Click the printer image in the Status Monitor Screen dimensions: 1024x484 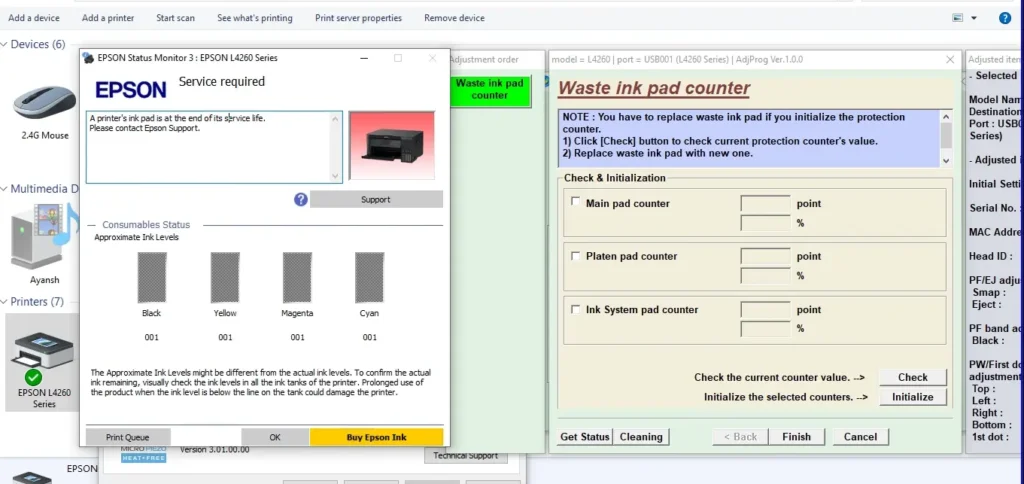point(392,145)
